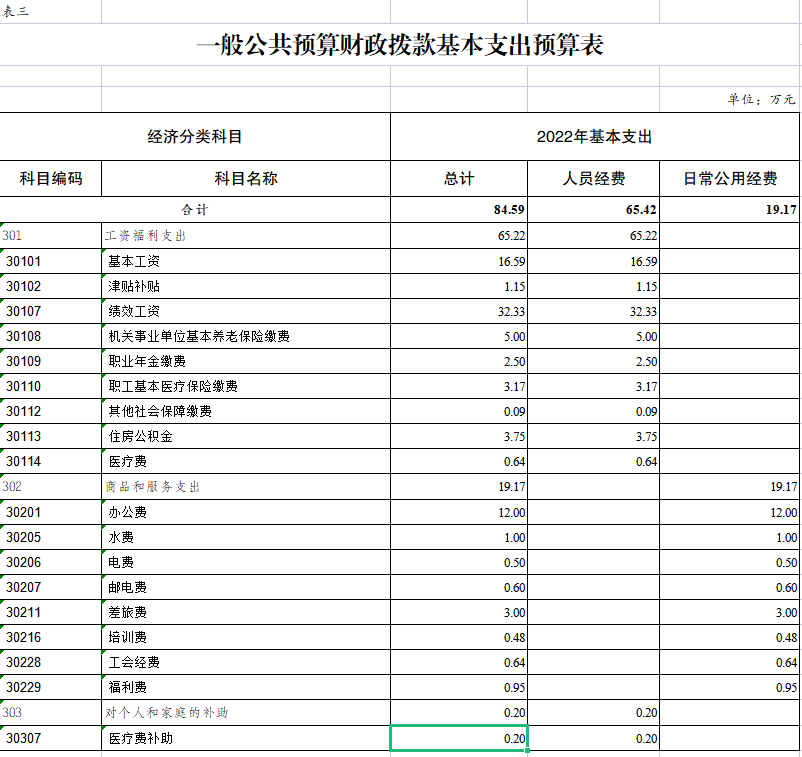Click the 表三 label cell
802x757 pixels.
click(51, 11)
